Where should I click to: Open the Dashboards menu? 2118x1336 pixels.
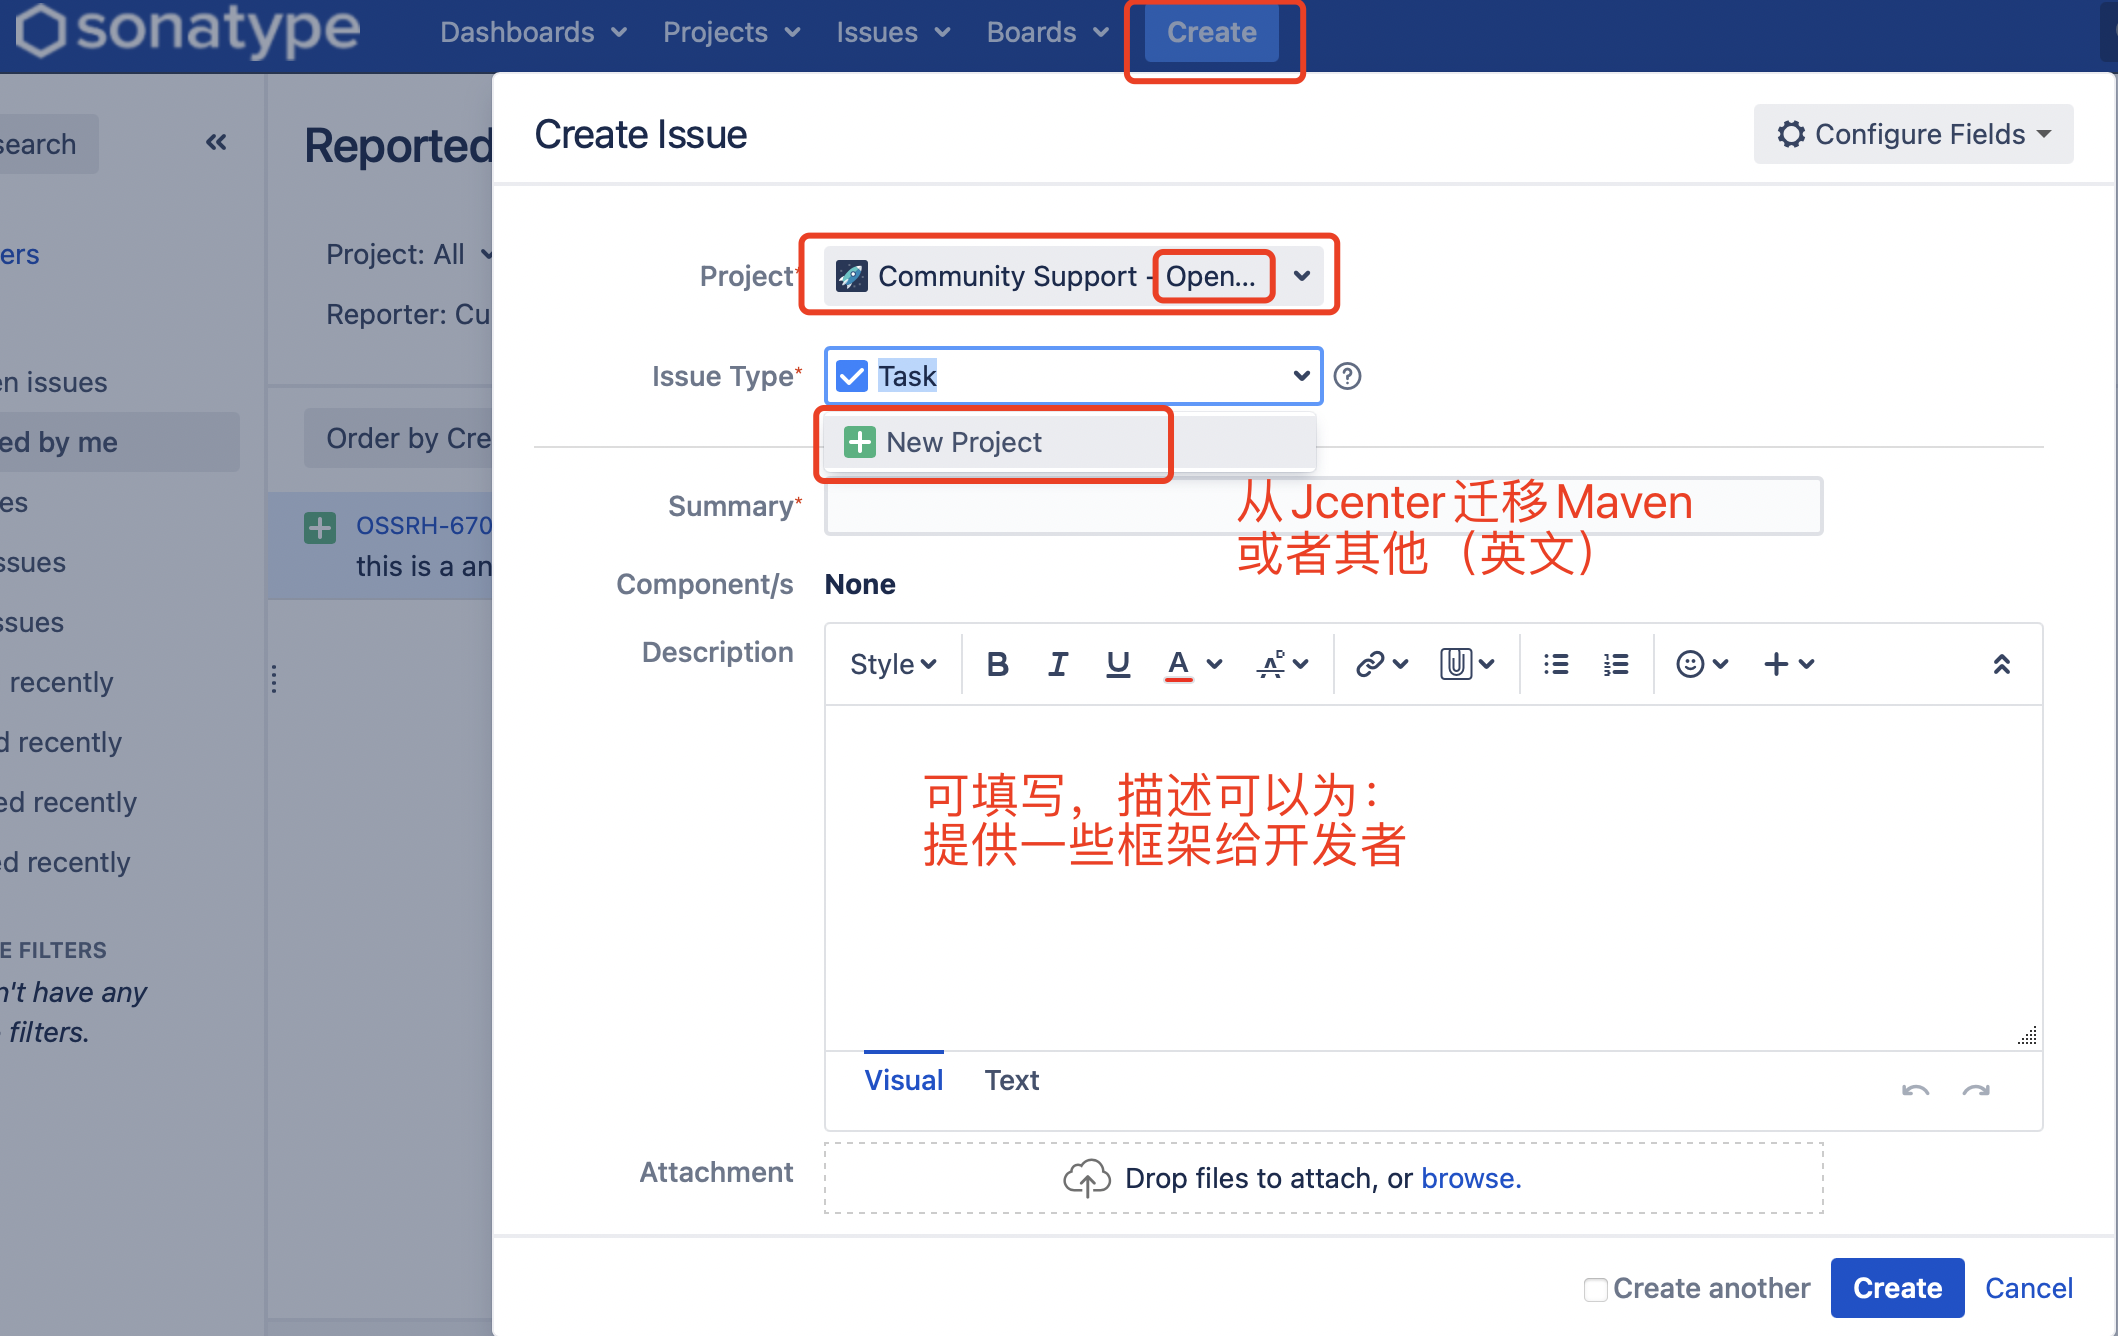(533, 32)
